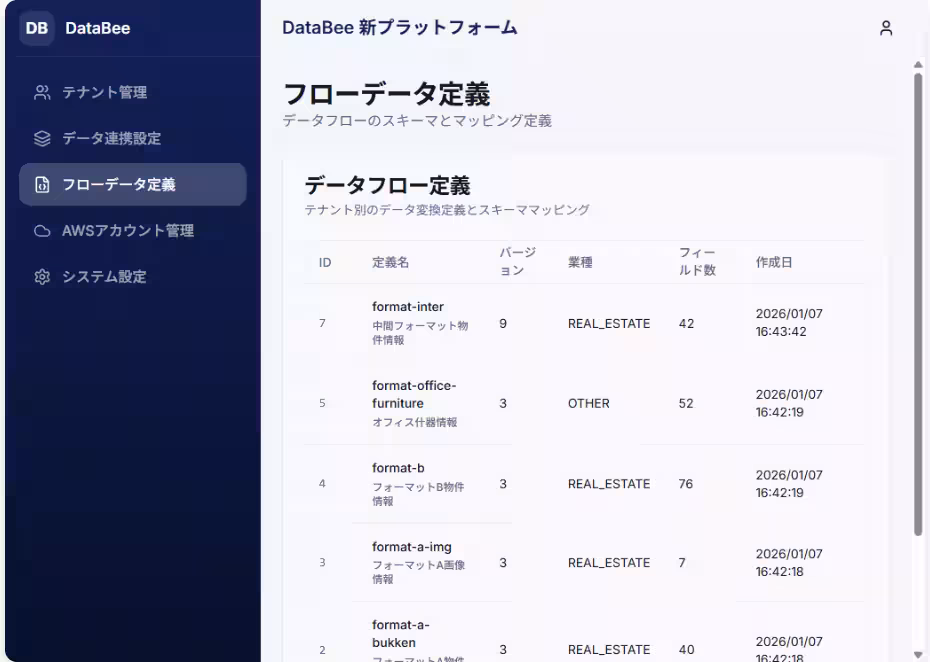Click the scrollbar up arrow

pyautogui.click(x=918, y=65)
